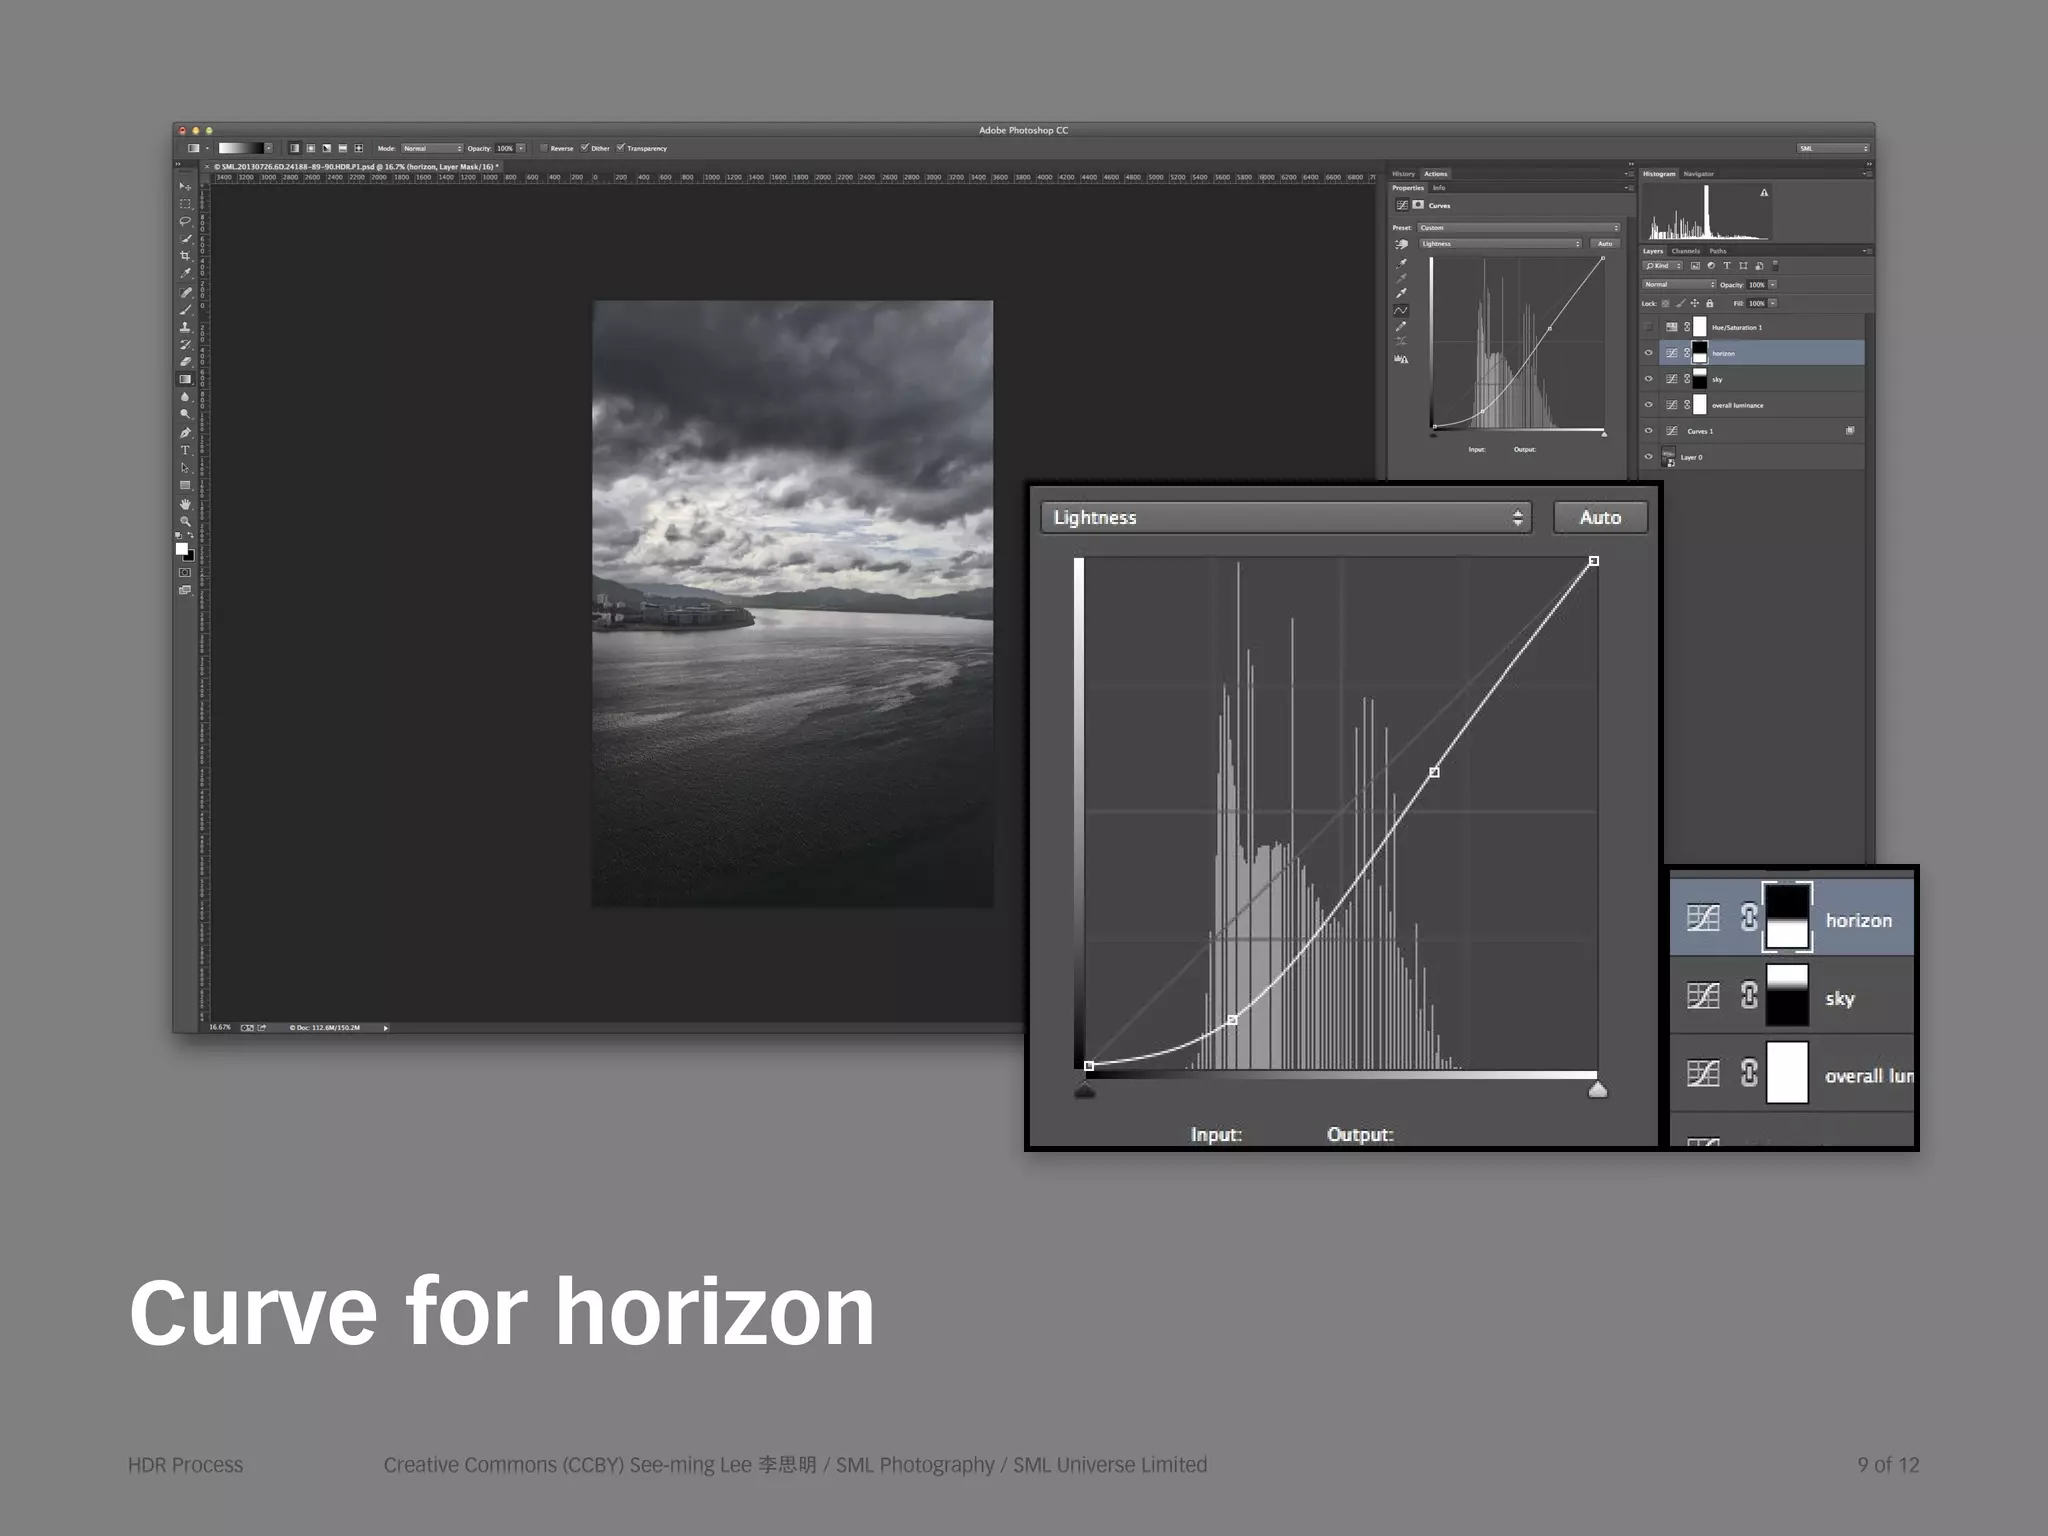Filter layers by type layers icon
The image size is (2048, 1536).
click(x=1726, y=266)
